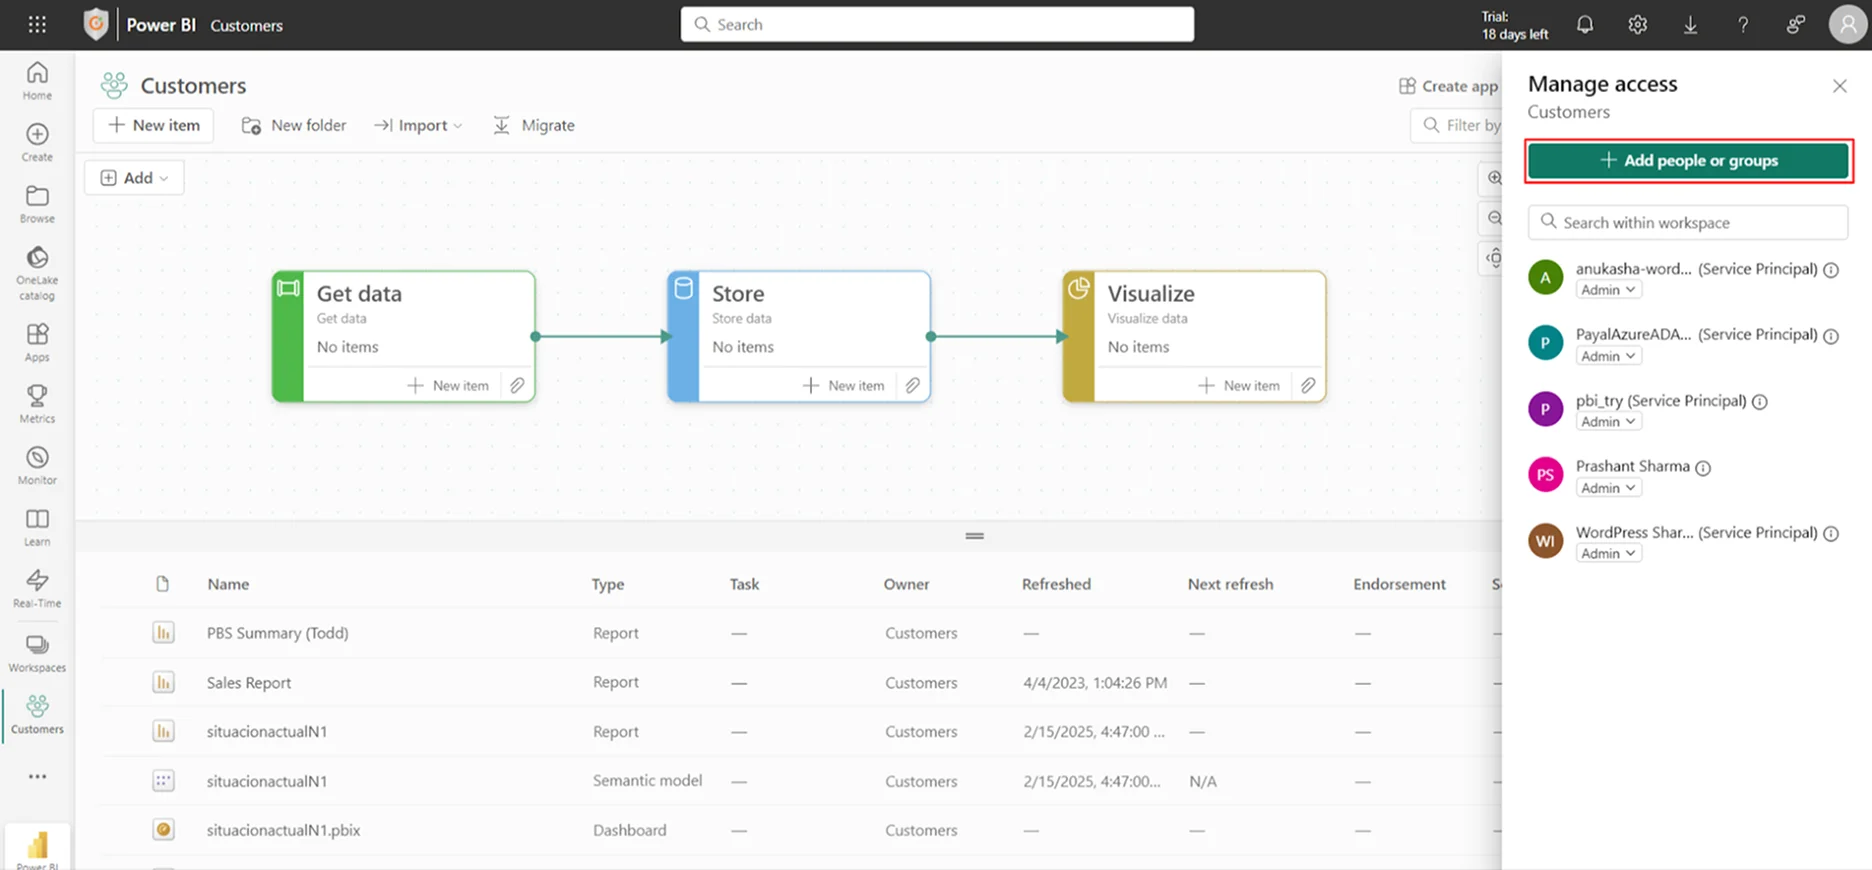
Task: Open Browse in left sidebar
Action: point(37,204)
